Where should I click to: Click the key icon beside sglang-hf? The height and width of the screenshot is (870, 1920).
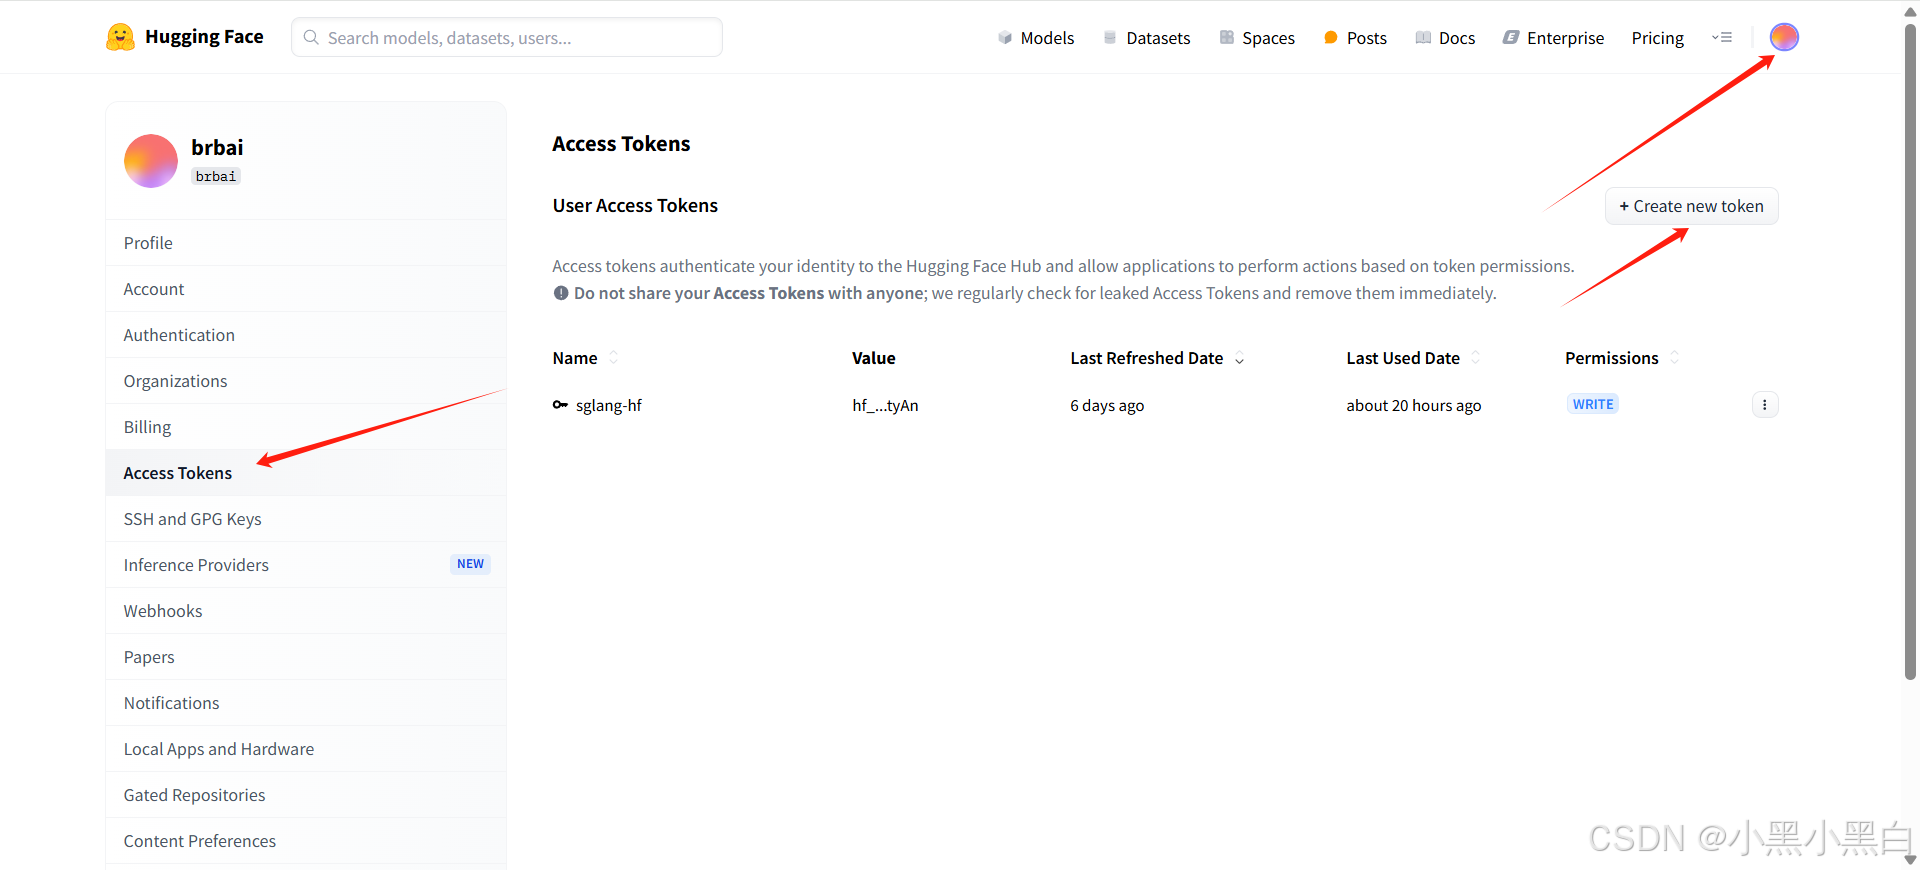pyautogui.click(x=560, y=405)
